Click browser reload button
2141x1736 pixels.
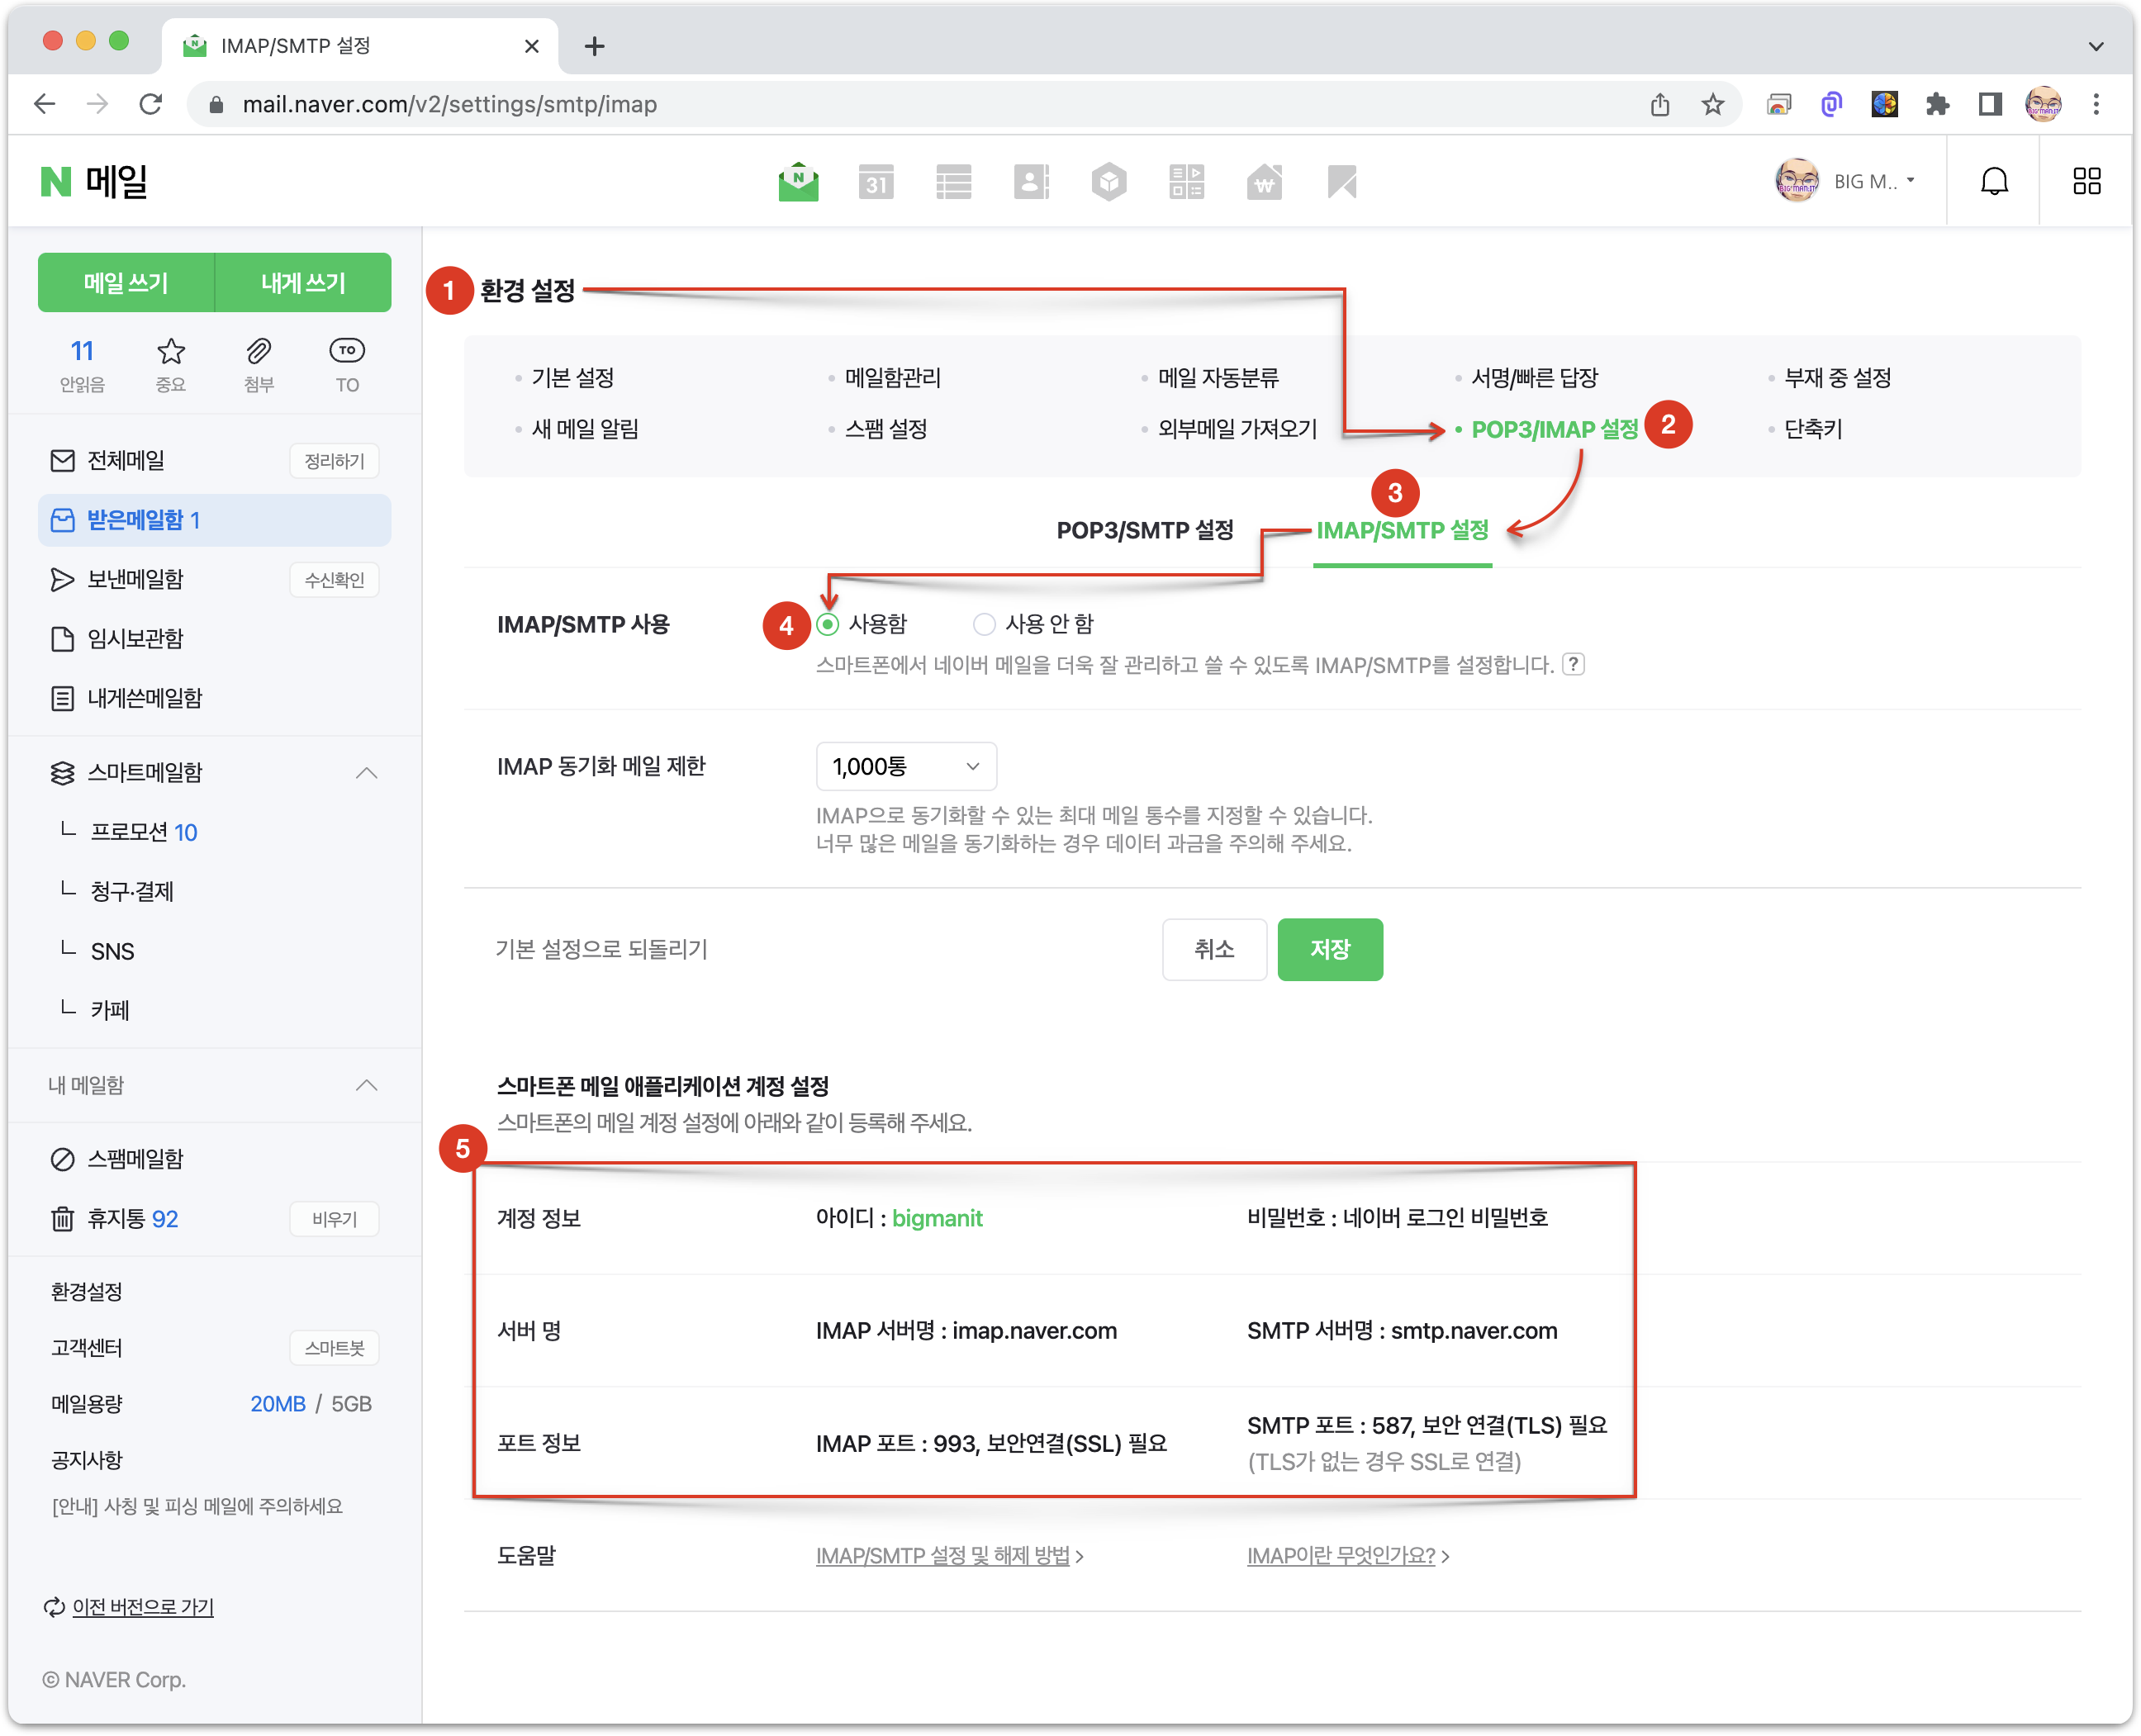pyautogui.click(x=151, y=104)
